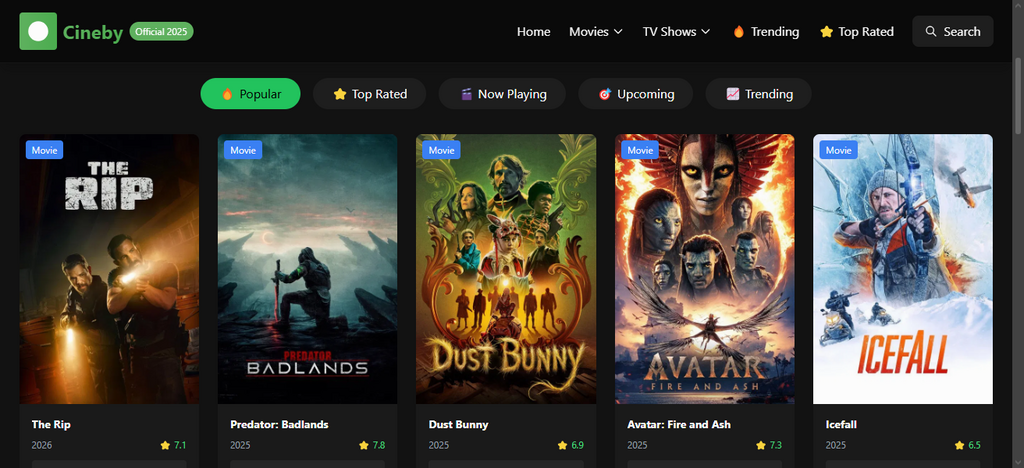Click the Cineby brand name link
Image resolution: width=1024 pixels, height=468 pixels.
tap(93, 32)
